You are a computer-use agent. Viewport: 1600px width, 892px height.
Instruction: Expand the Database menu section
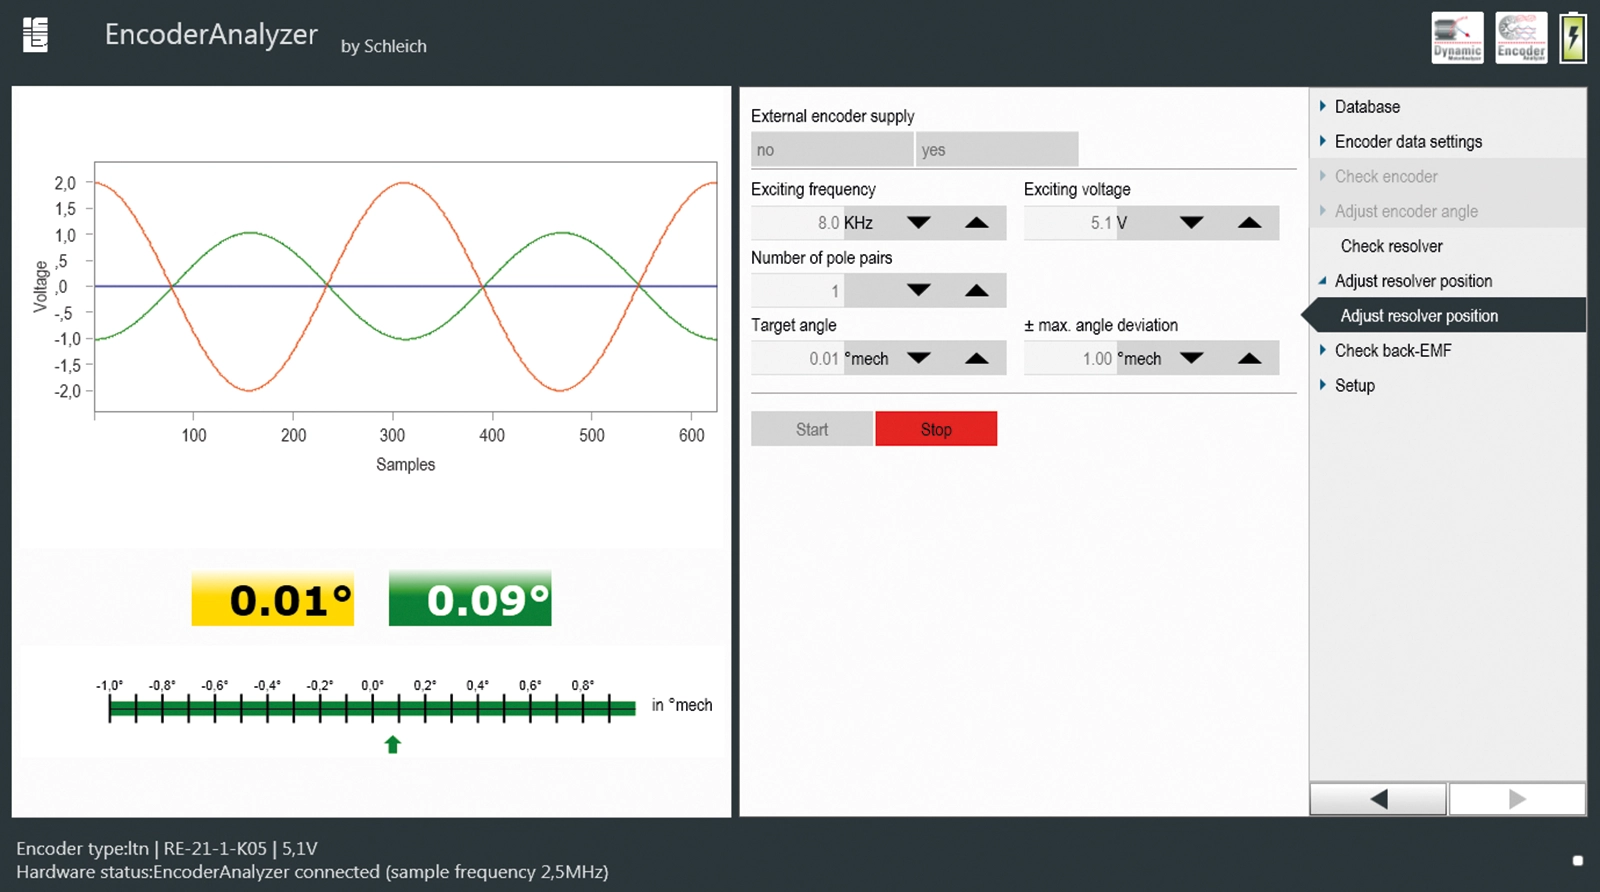1366,107
